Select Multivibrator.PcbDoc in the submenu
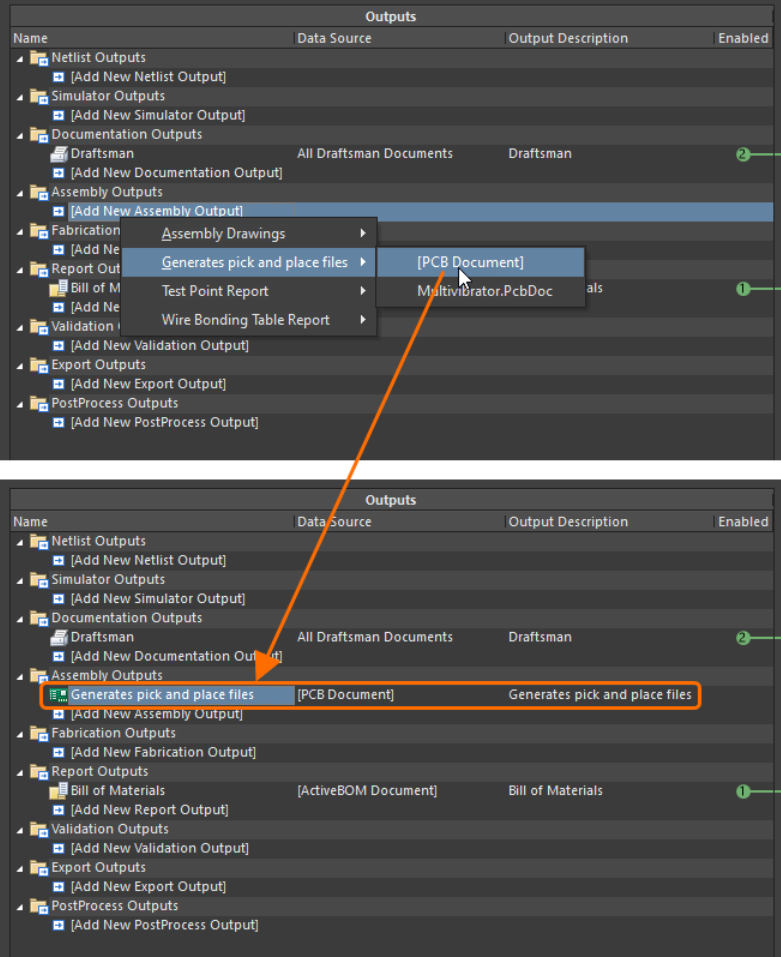 pyautogui.click(x=484, y=291)
